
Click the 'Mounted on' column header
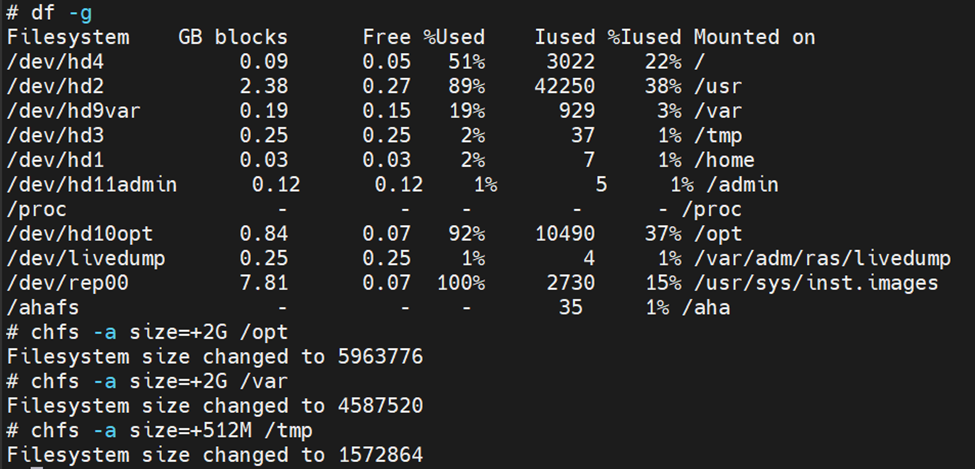coord(754,37)
